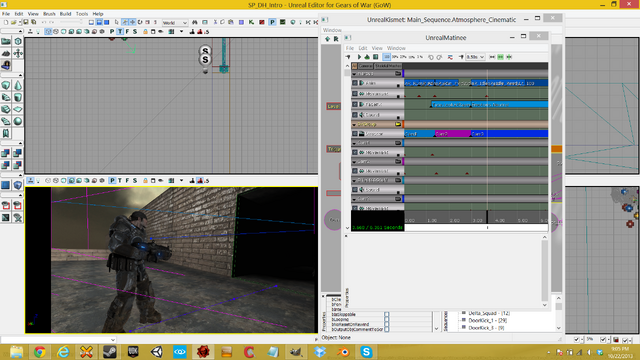Open the Matinee View menu
640x360 pixels.
377,48
